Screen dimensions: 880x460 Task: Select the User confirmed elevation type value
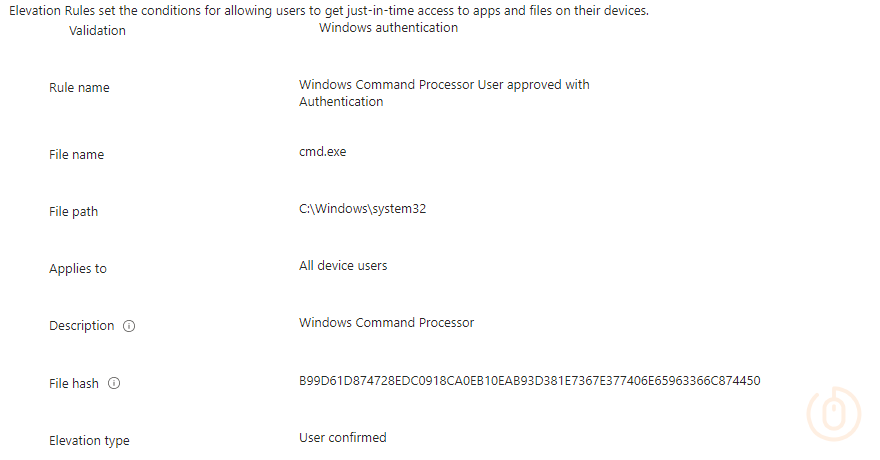342,438
